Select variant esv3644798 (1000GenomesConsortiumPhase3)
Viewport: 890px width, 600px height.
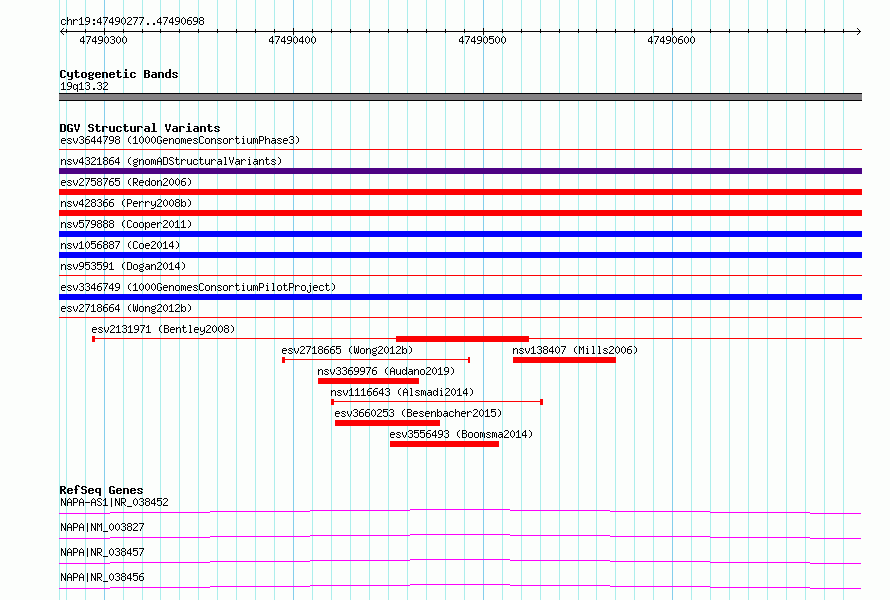click(180, 140)
